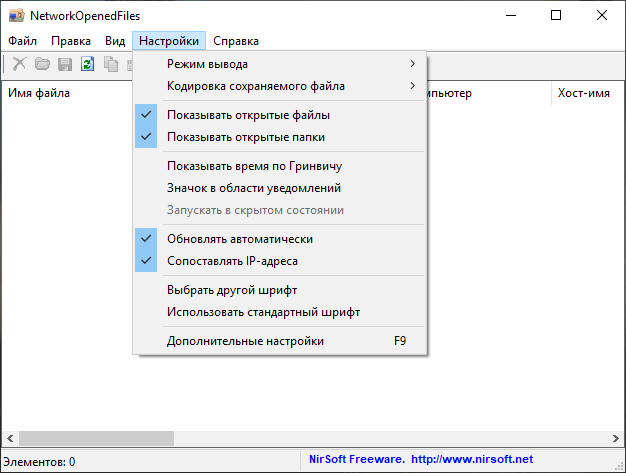Toggle 'Сопоставлять IP-адреса' option

[x=280, y=261]
